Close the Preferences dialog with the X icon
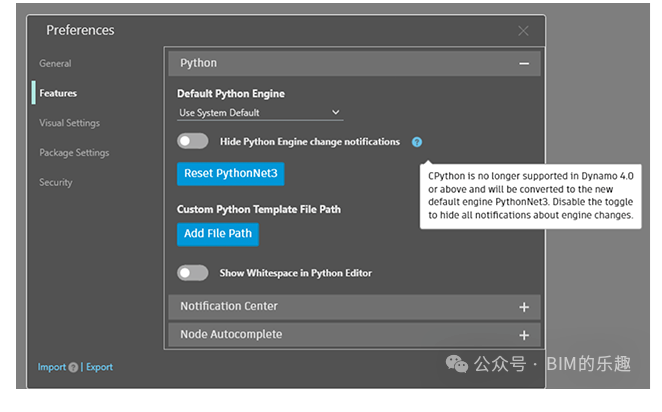Viewport: 662px width, 412px height. [523, 31]
